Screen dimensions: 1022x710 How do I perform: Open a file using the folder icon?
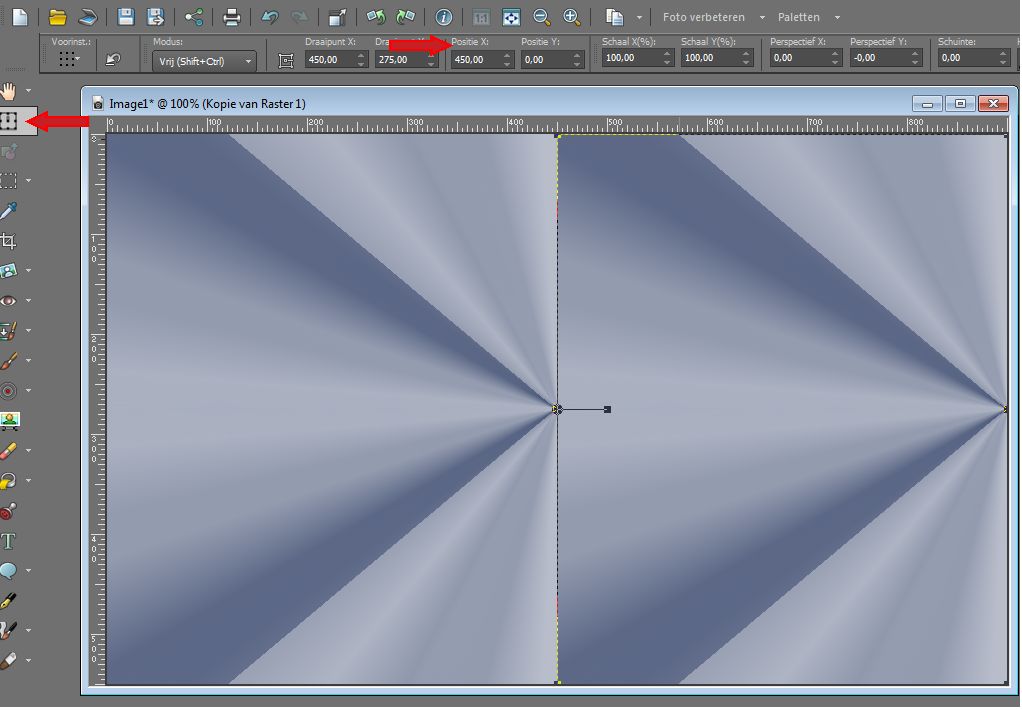57,17
